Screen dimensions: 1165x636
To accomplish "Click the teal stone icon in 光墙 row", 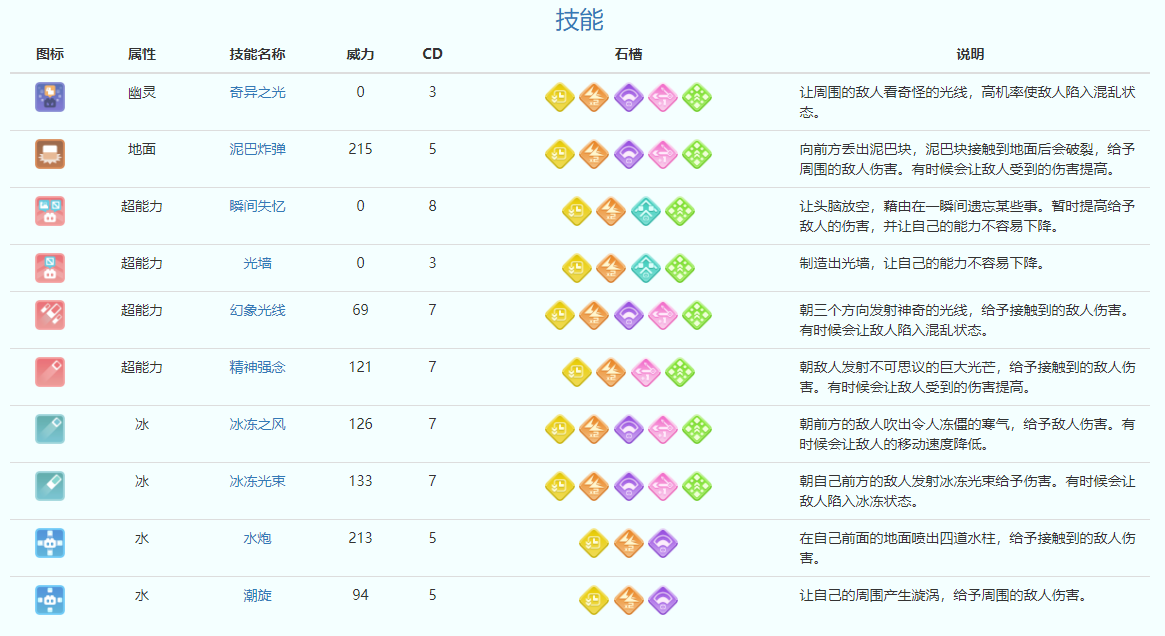I will 645,268.
